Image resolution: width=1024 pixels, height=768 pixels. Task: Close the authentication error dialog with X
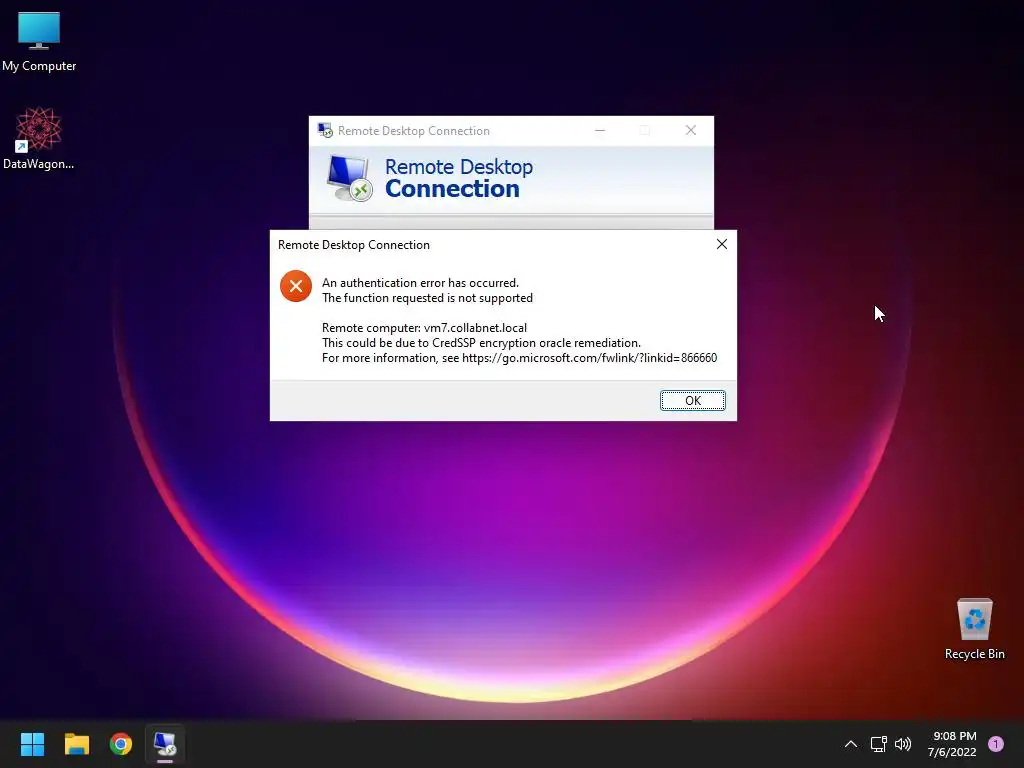tap(722, 244)
